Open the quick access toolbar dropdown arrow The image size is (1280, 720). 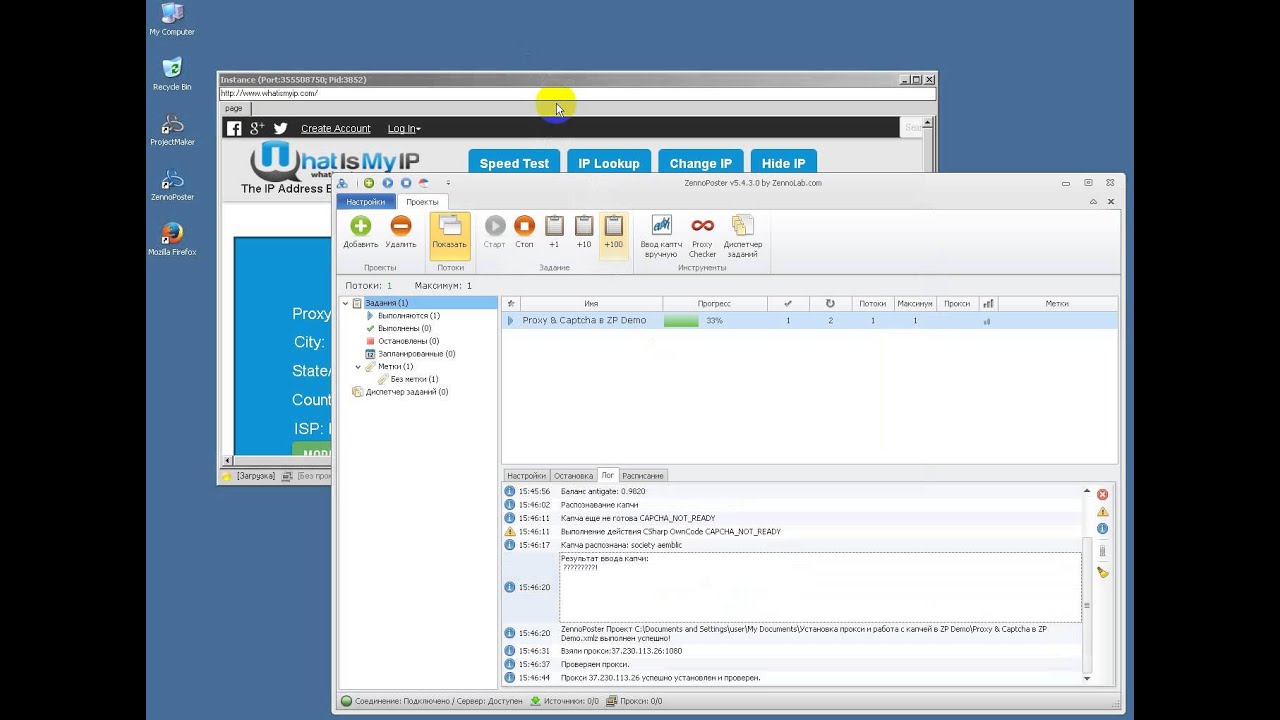point(448,183)
